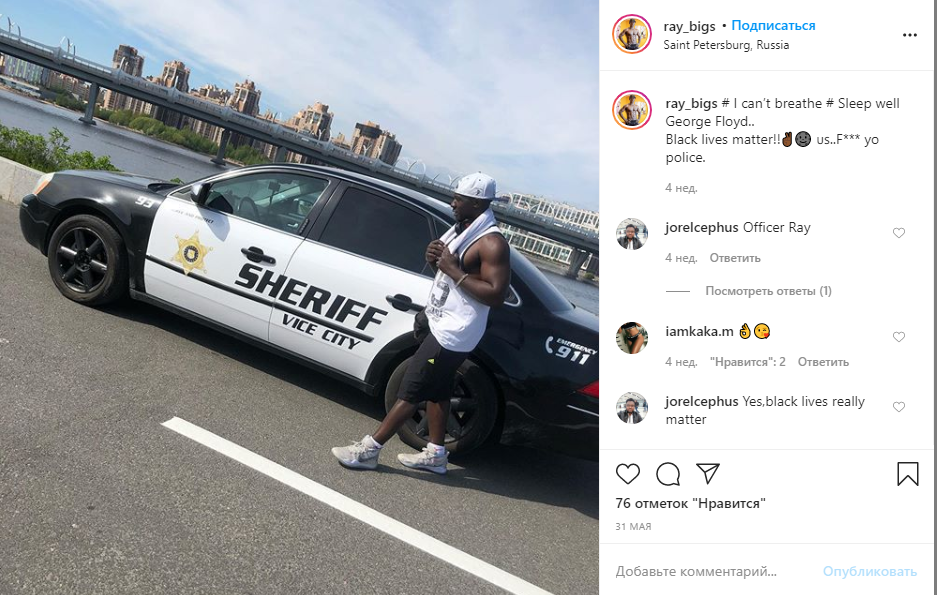This screenshot has width=937, height=595.
Task: Click in 'Добавьте комментарий...' input field
Action: [x=711, y=572]
